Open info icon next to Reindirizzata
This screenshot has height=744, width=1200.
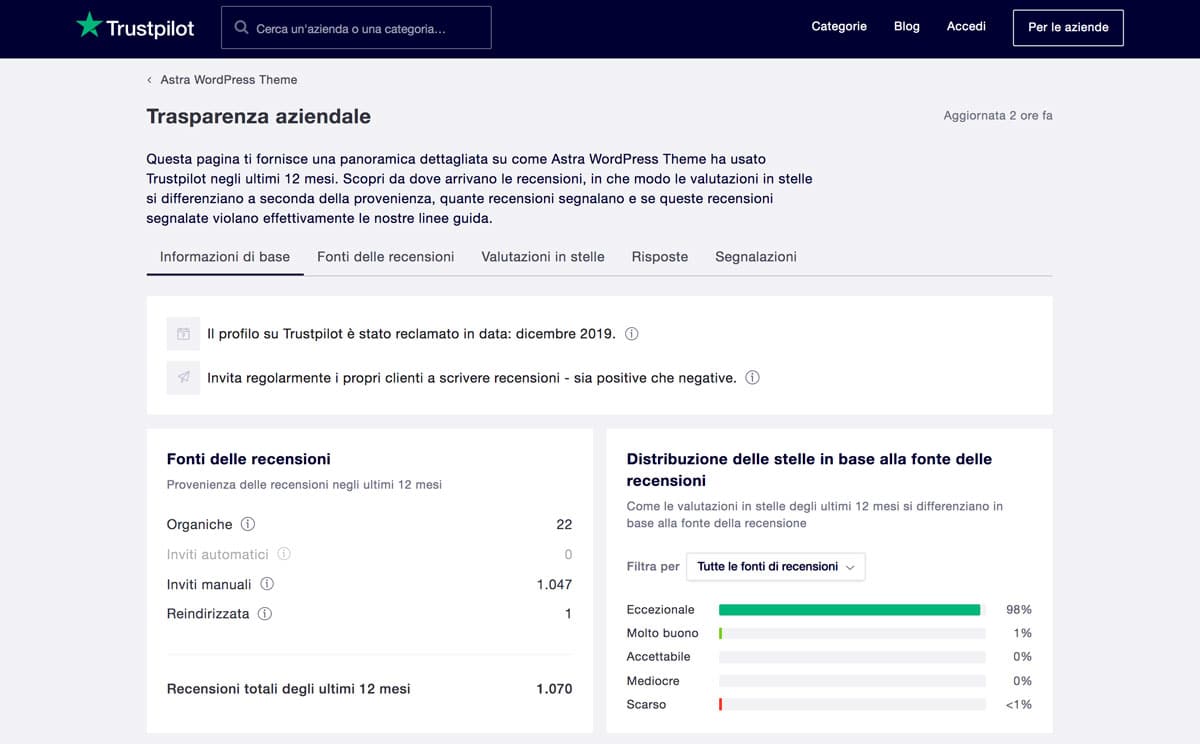[x=264, y=614]
